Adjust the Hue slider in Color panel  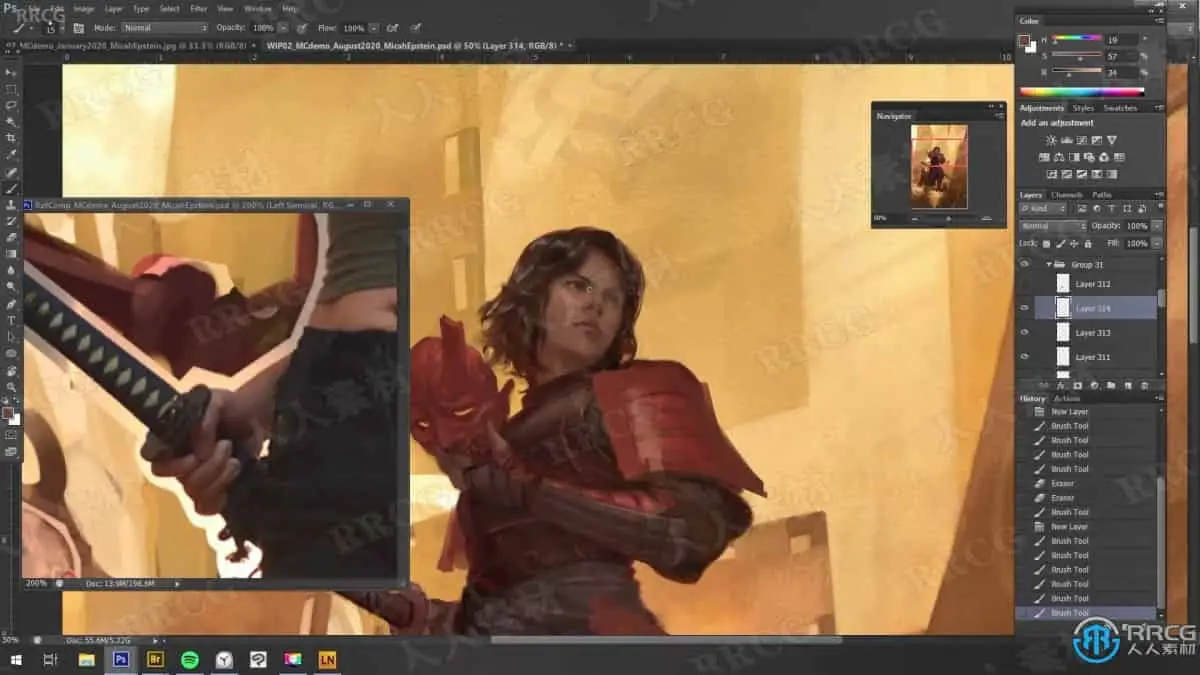(x=1076, y=39)
